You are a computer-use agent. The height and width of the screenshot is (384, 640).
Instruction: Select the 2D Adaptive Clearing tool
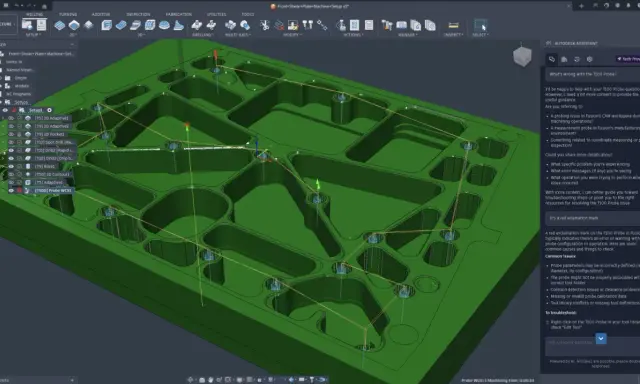click(x=60, y=25)
